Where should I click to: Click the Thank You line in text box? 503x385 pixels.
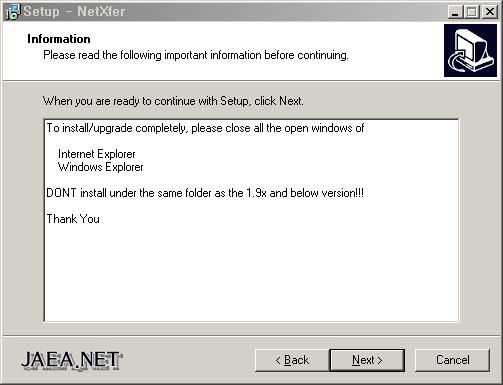tap(73, 219)
